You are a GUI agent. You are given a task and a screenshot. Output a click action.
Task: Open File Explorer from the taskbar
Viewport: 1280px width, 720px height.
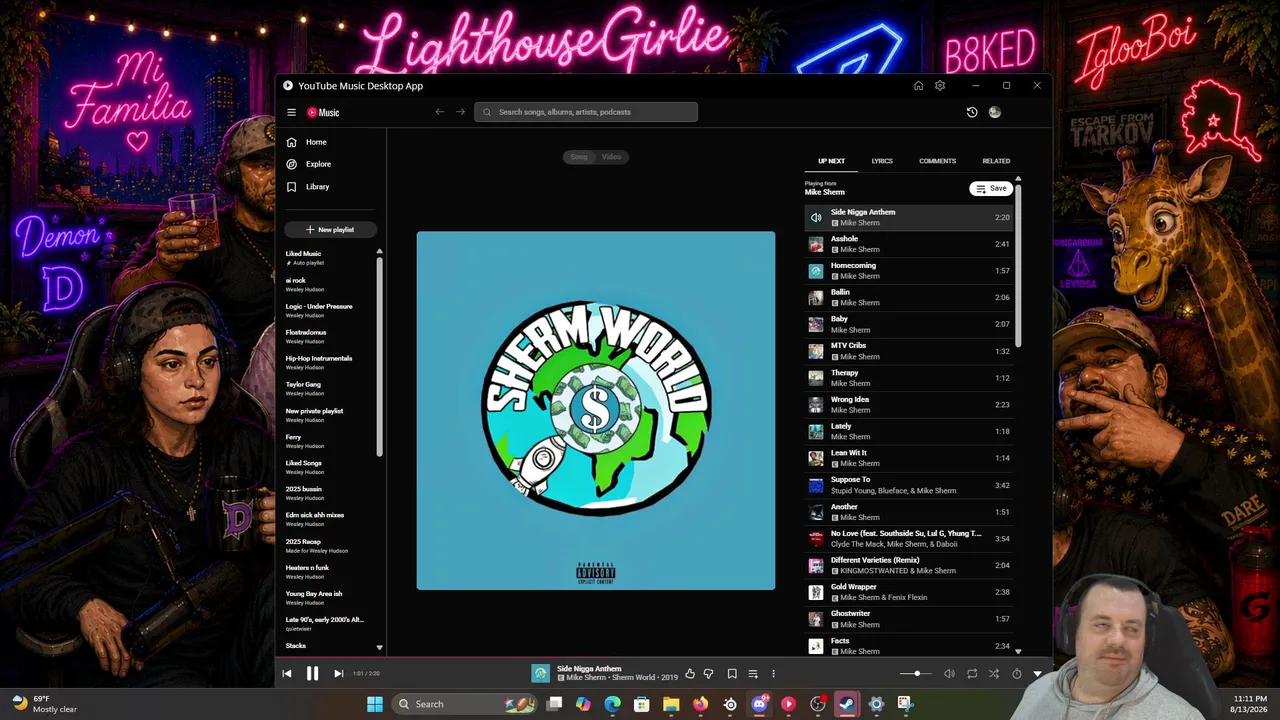coord(671,704)
